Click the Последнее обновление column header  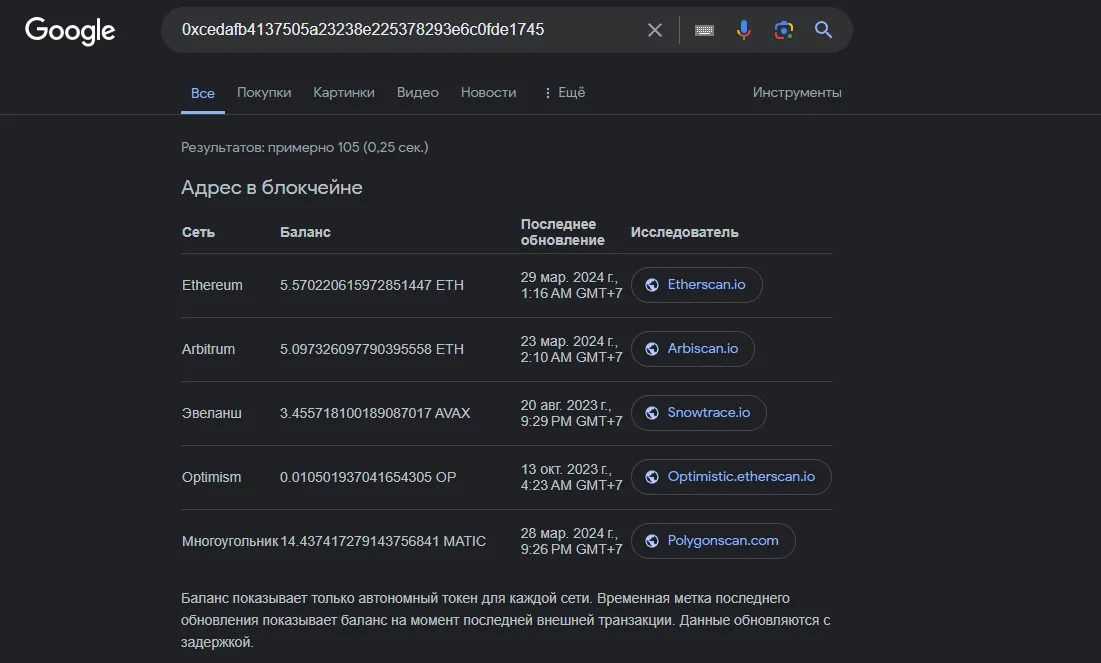pyautogui.click(x=562, y=232)
